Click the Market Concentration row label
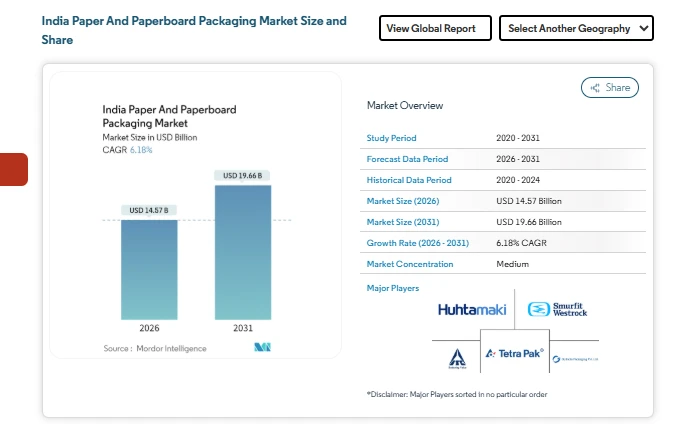Screen dimensions: 695x424 tap(410, 264)
